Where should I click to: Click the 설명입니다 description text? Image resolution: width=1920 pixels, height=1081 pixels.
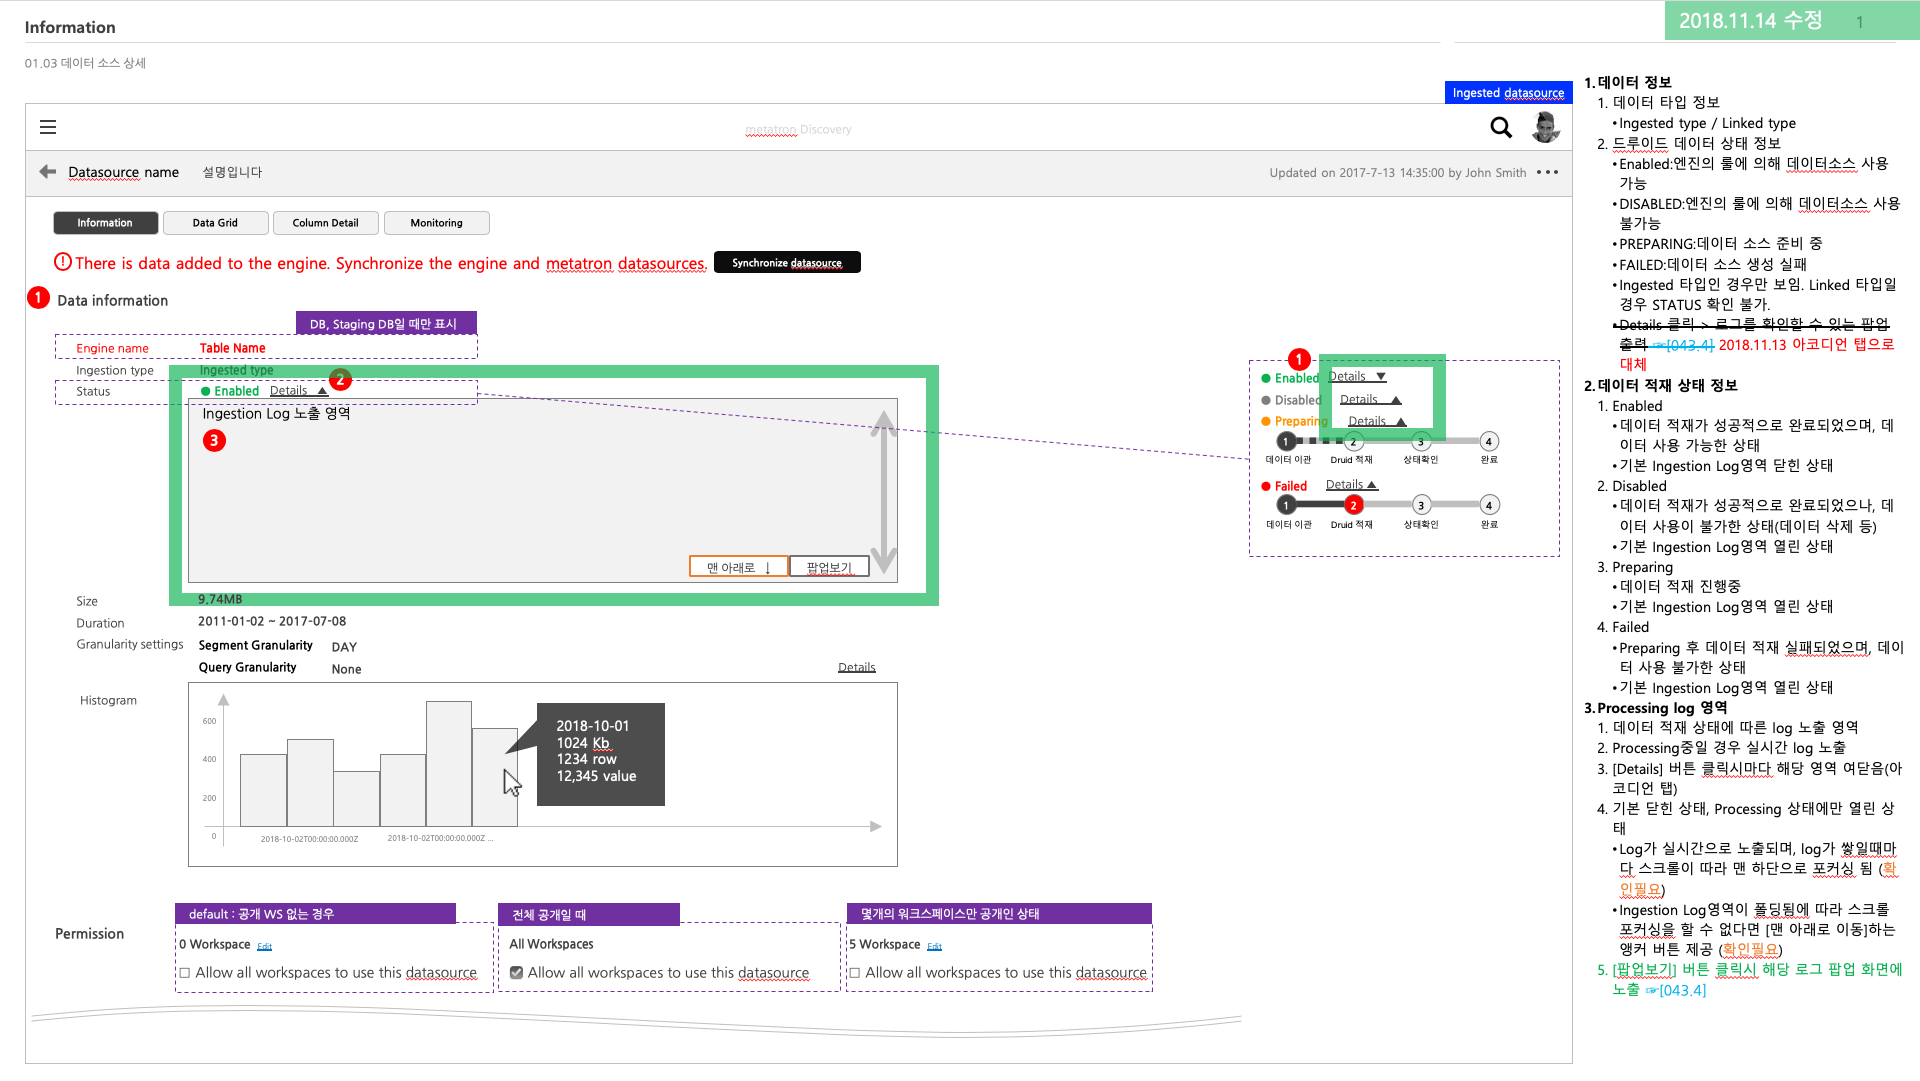click(x=232, y=172)
